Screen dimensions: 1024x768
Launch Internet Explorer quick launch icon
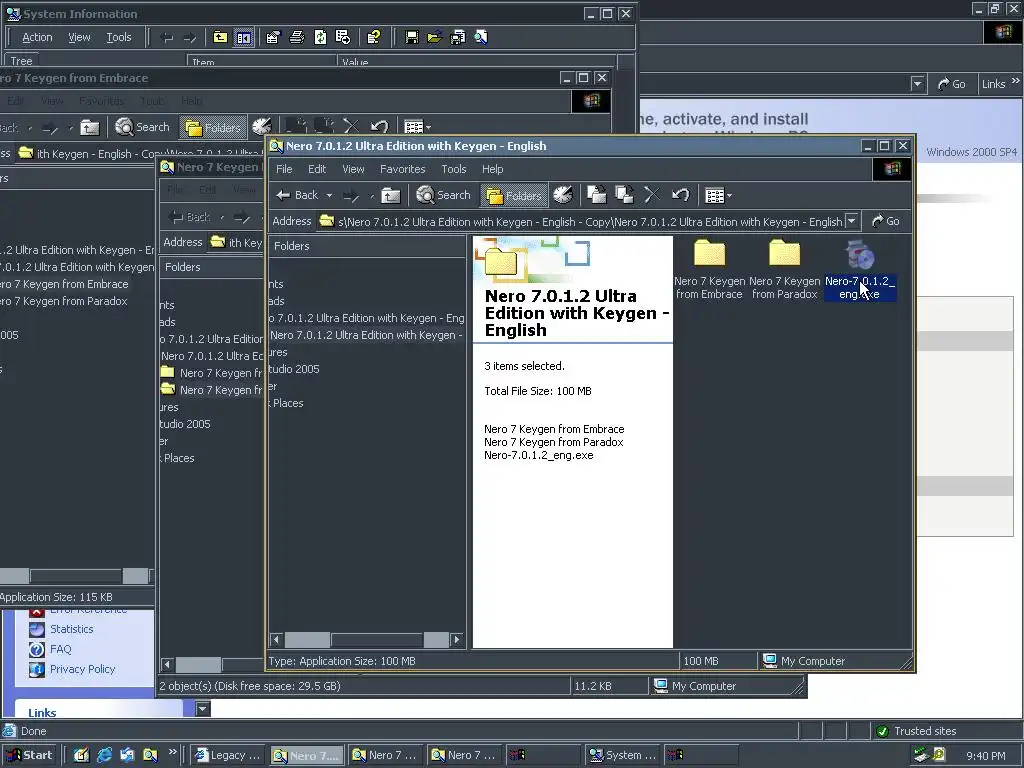coord(104,755)
